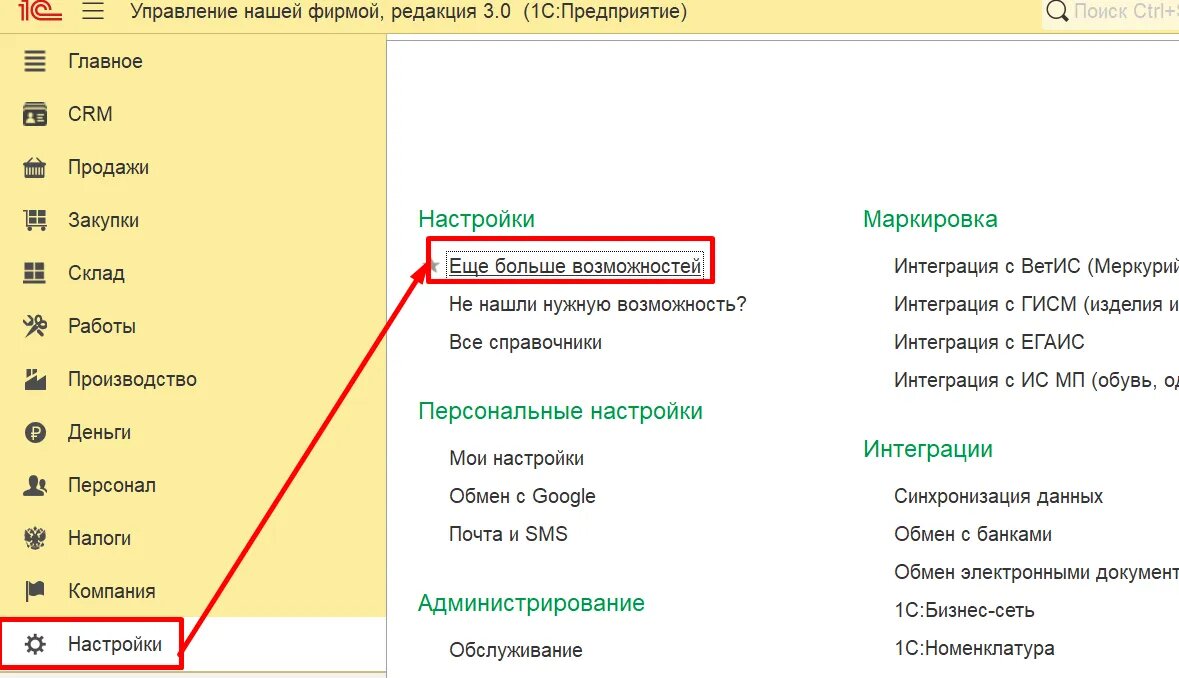Click the Персонал people icon
Viewport: 1179px width, 678px height.
click(x=35, y=485)
